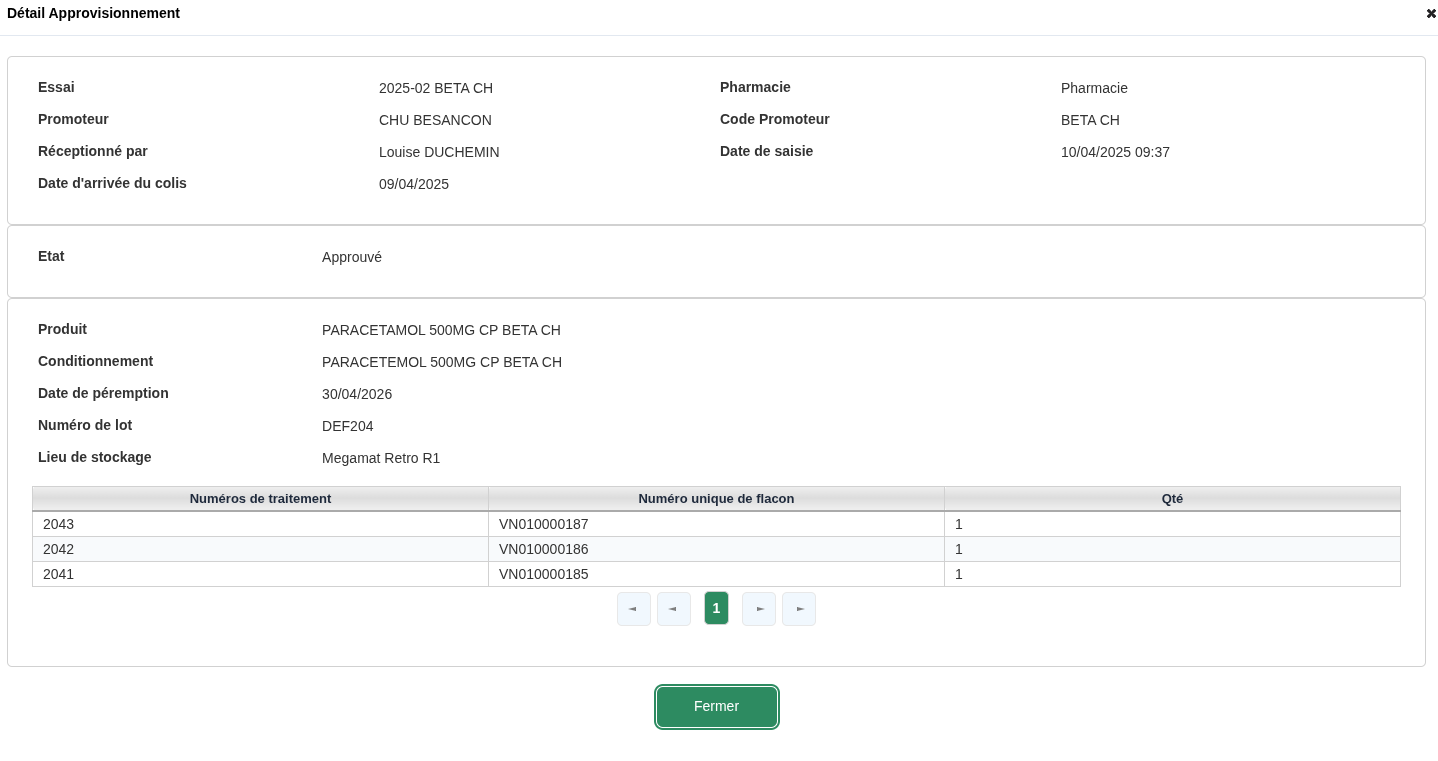
Task: Click the product name PARACETAMOL 500MG CP BETA CH
Action: [x=441, y=330]
